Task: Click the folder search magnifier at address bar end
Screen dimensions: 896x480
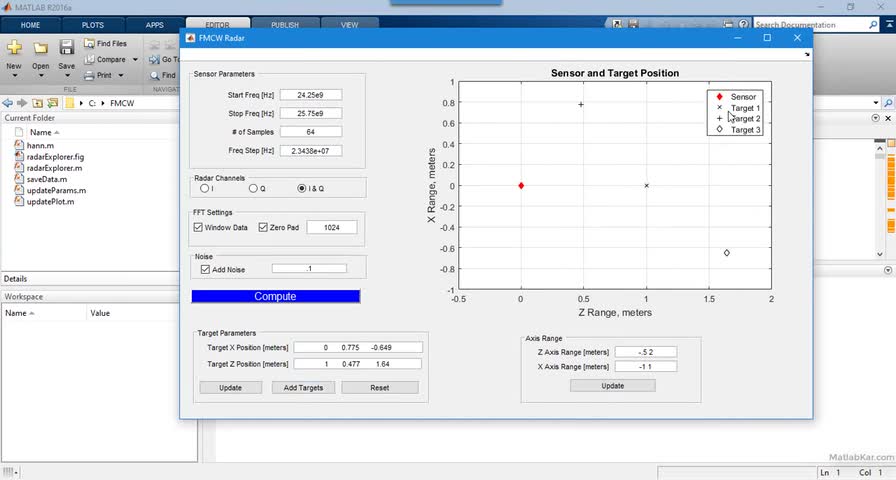Action: (x=889, y=103)
